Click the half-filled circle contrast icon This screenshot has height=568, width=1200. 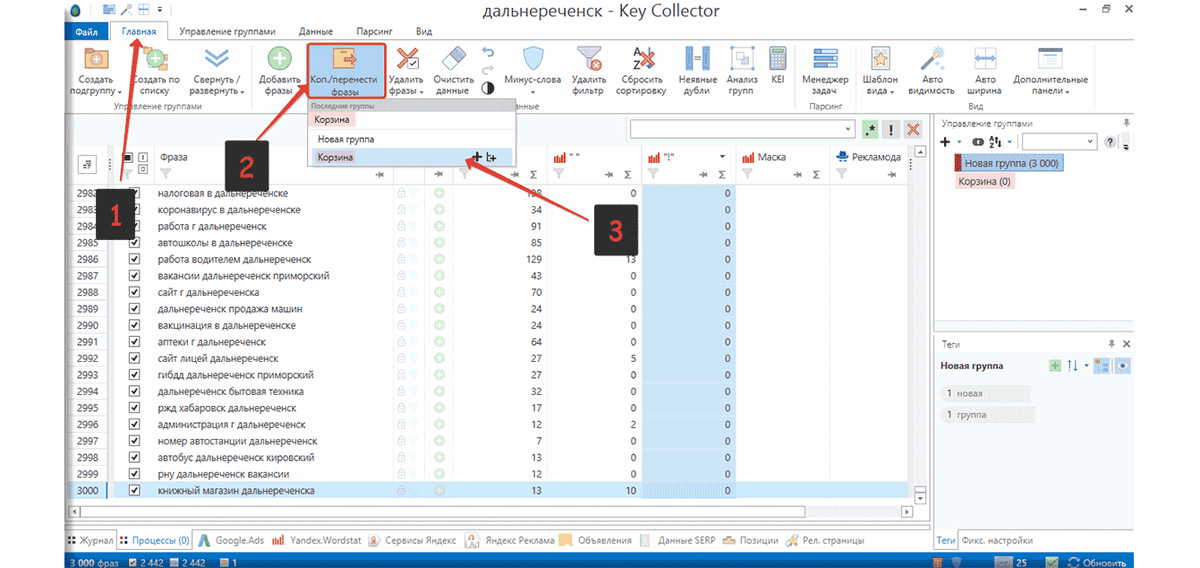click(x=488, y=88)
